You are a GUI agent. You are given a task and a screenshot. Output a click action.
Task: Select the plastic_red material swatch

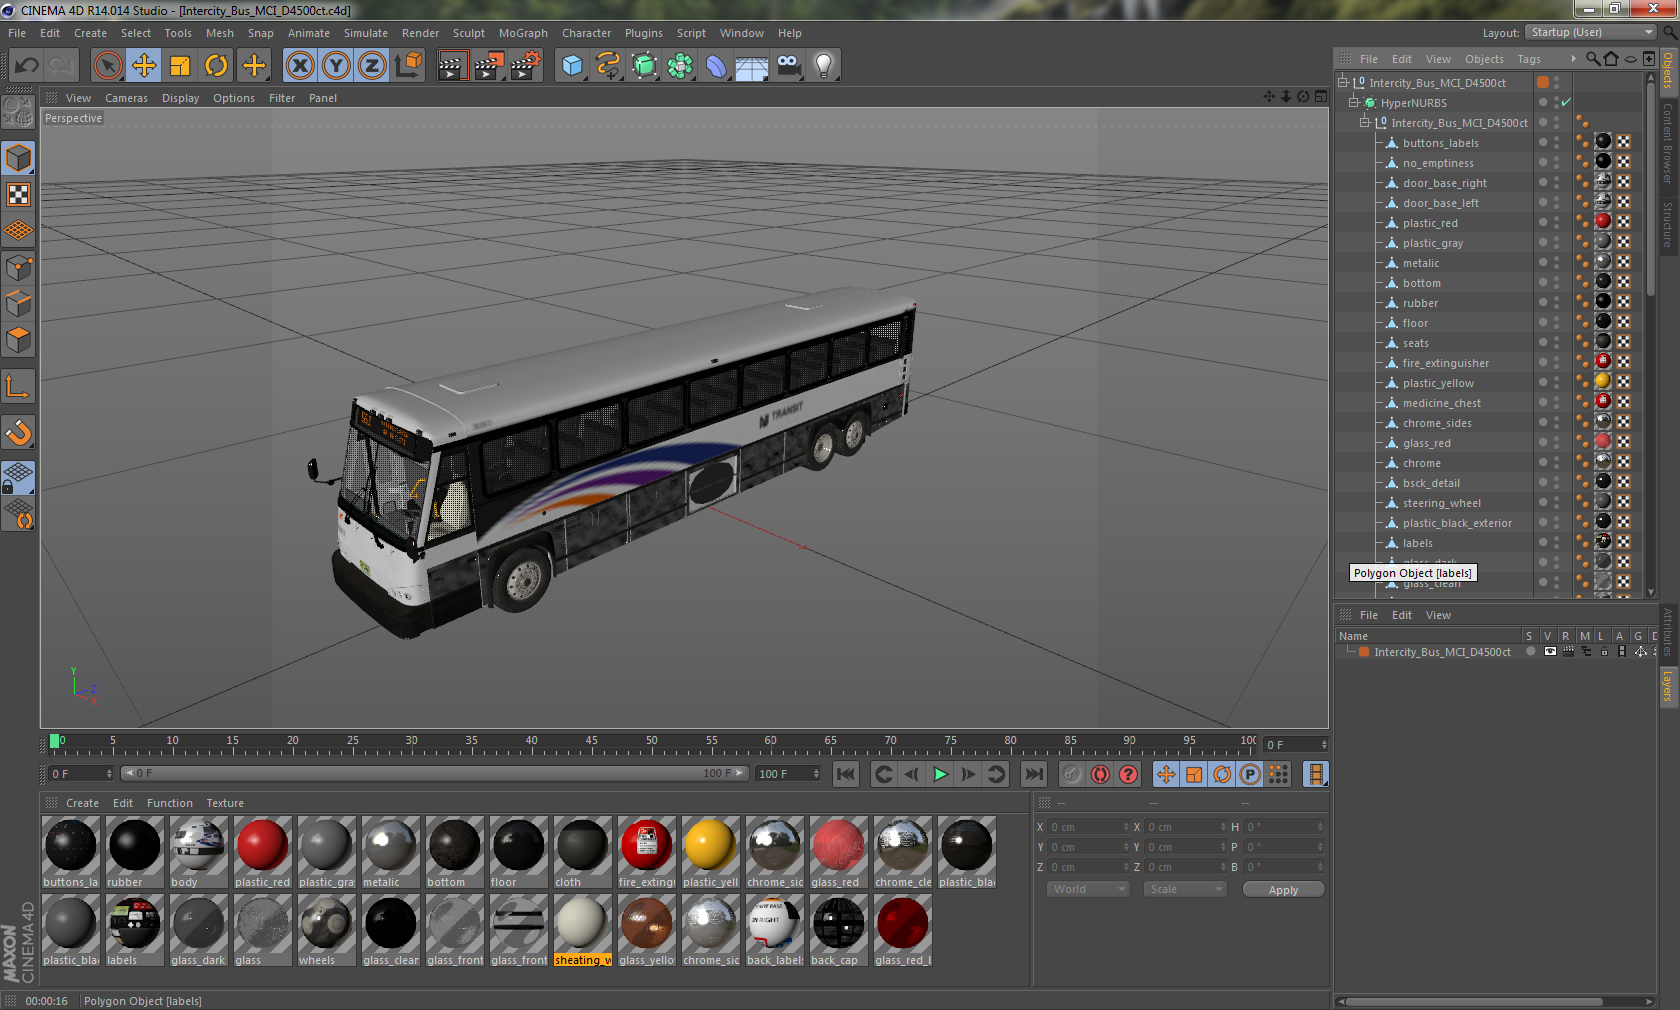point(262,852)
